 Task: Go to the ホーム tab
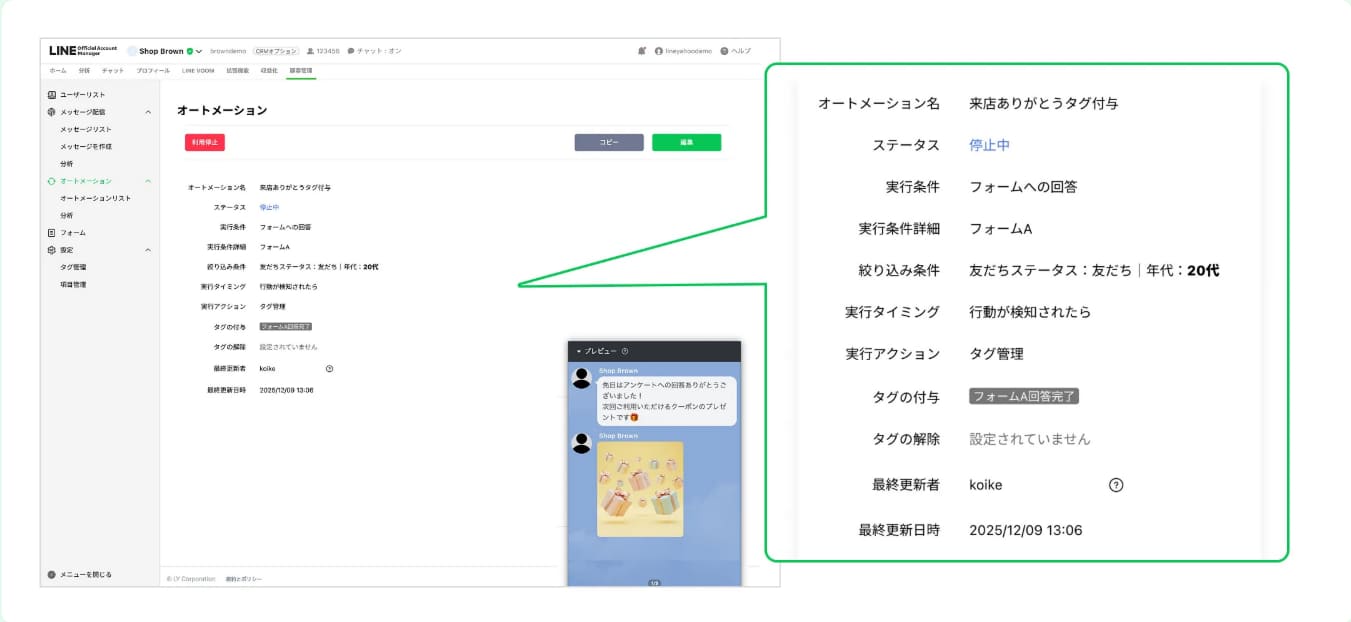(58, 71)
